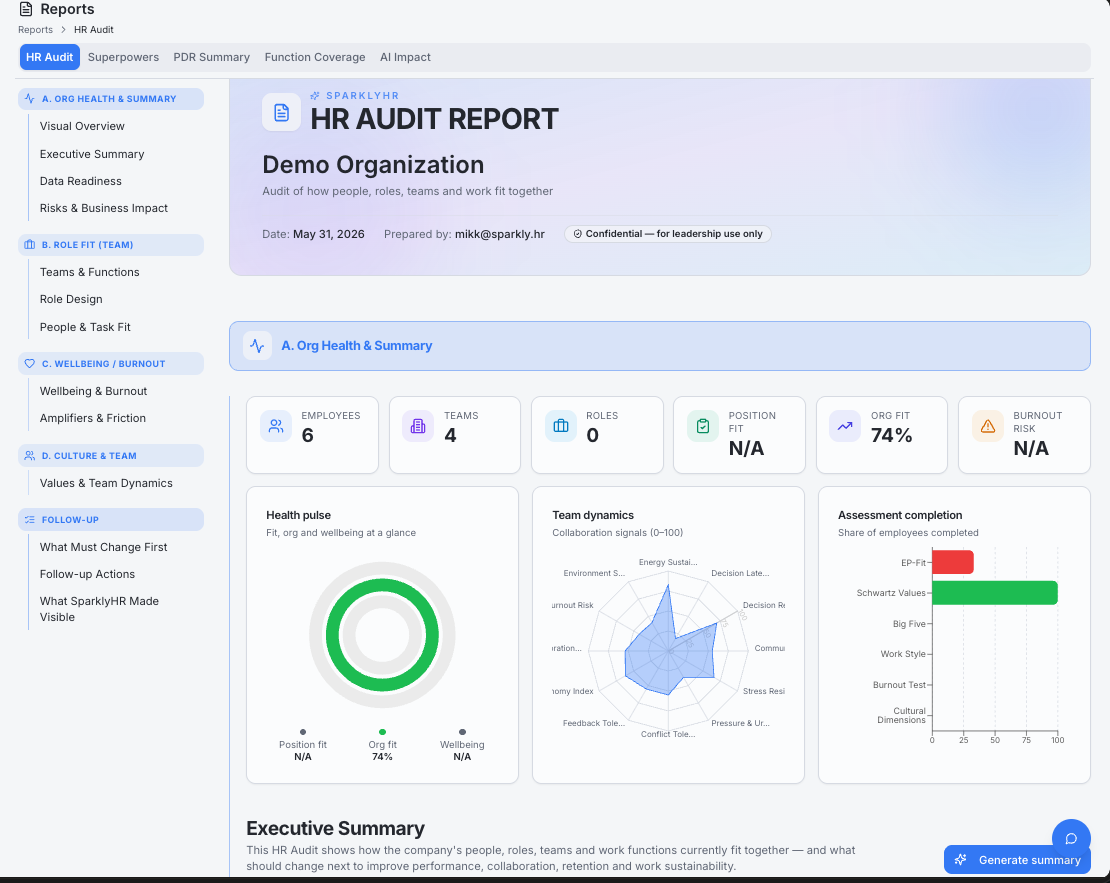
Task: Click the Employees card people icon
Action: point(276,426)
